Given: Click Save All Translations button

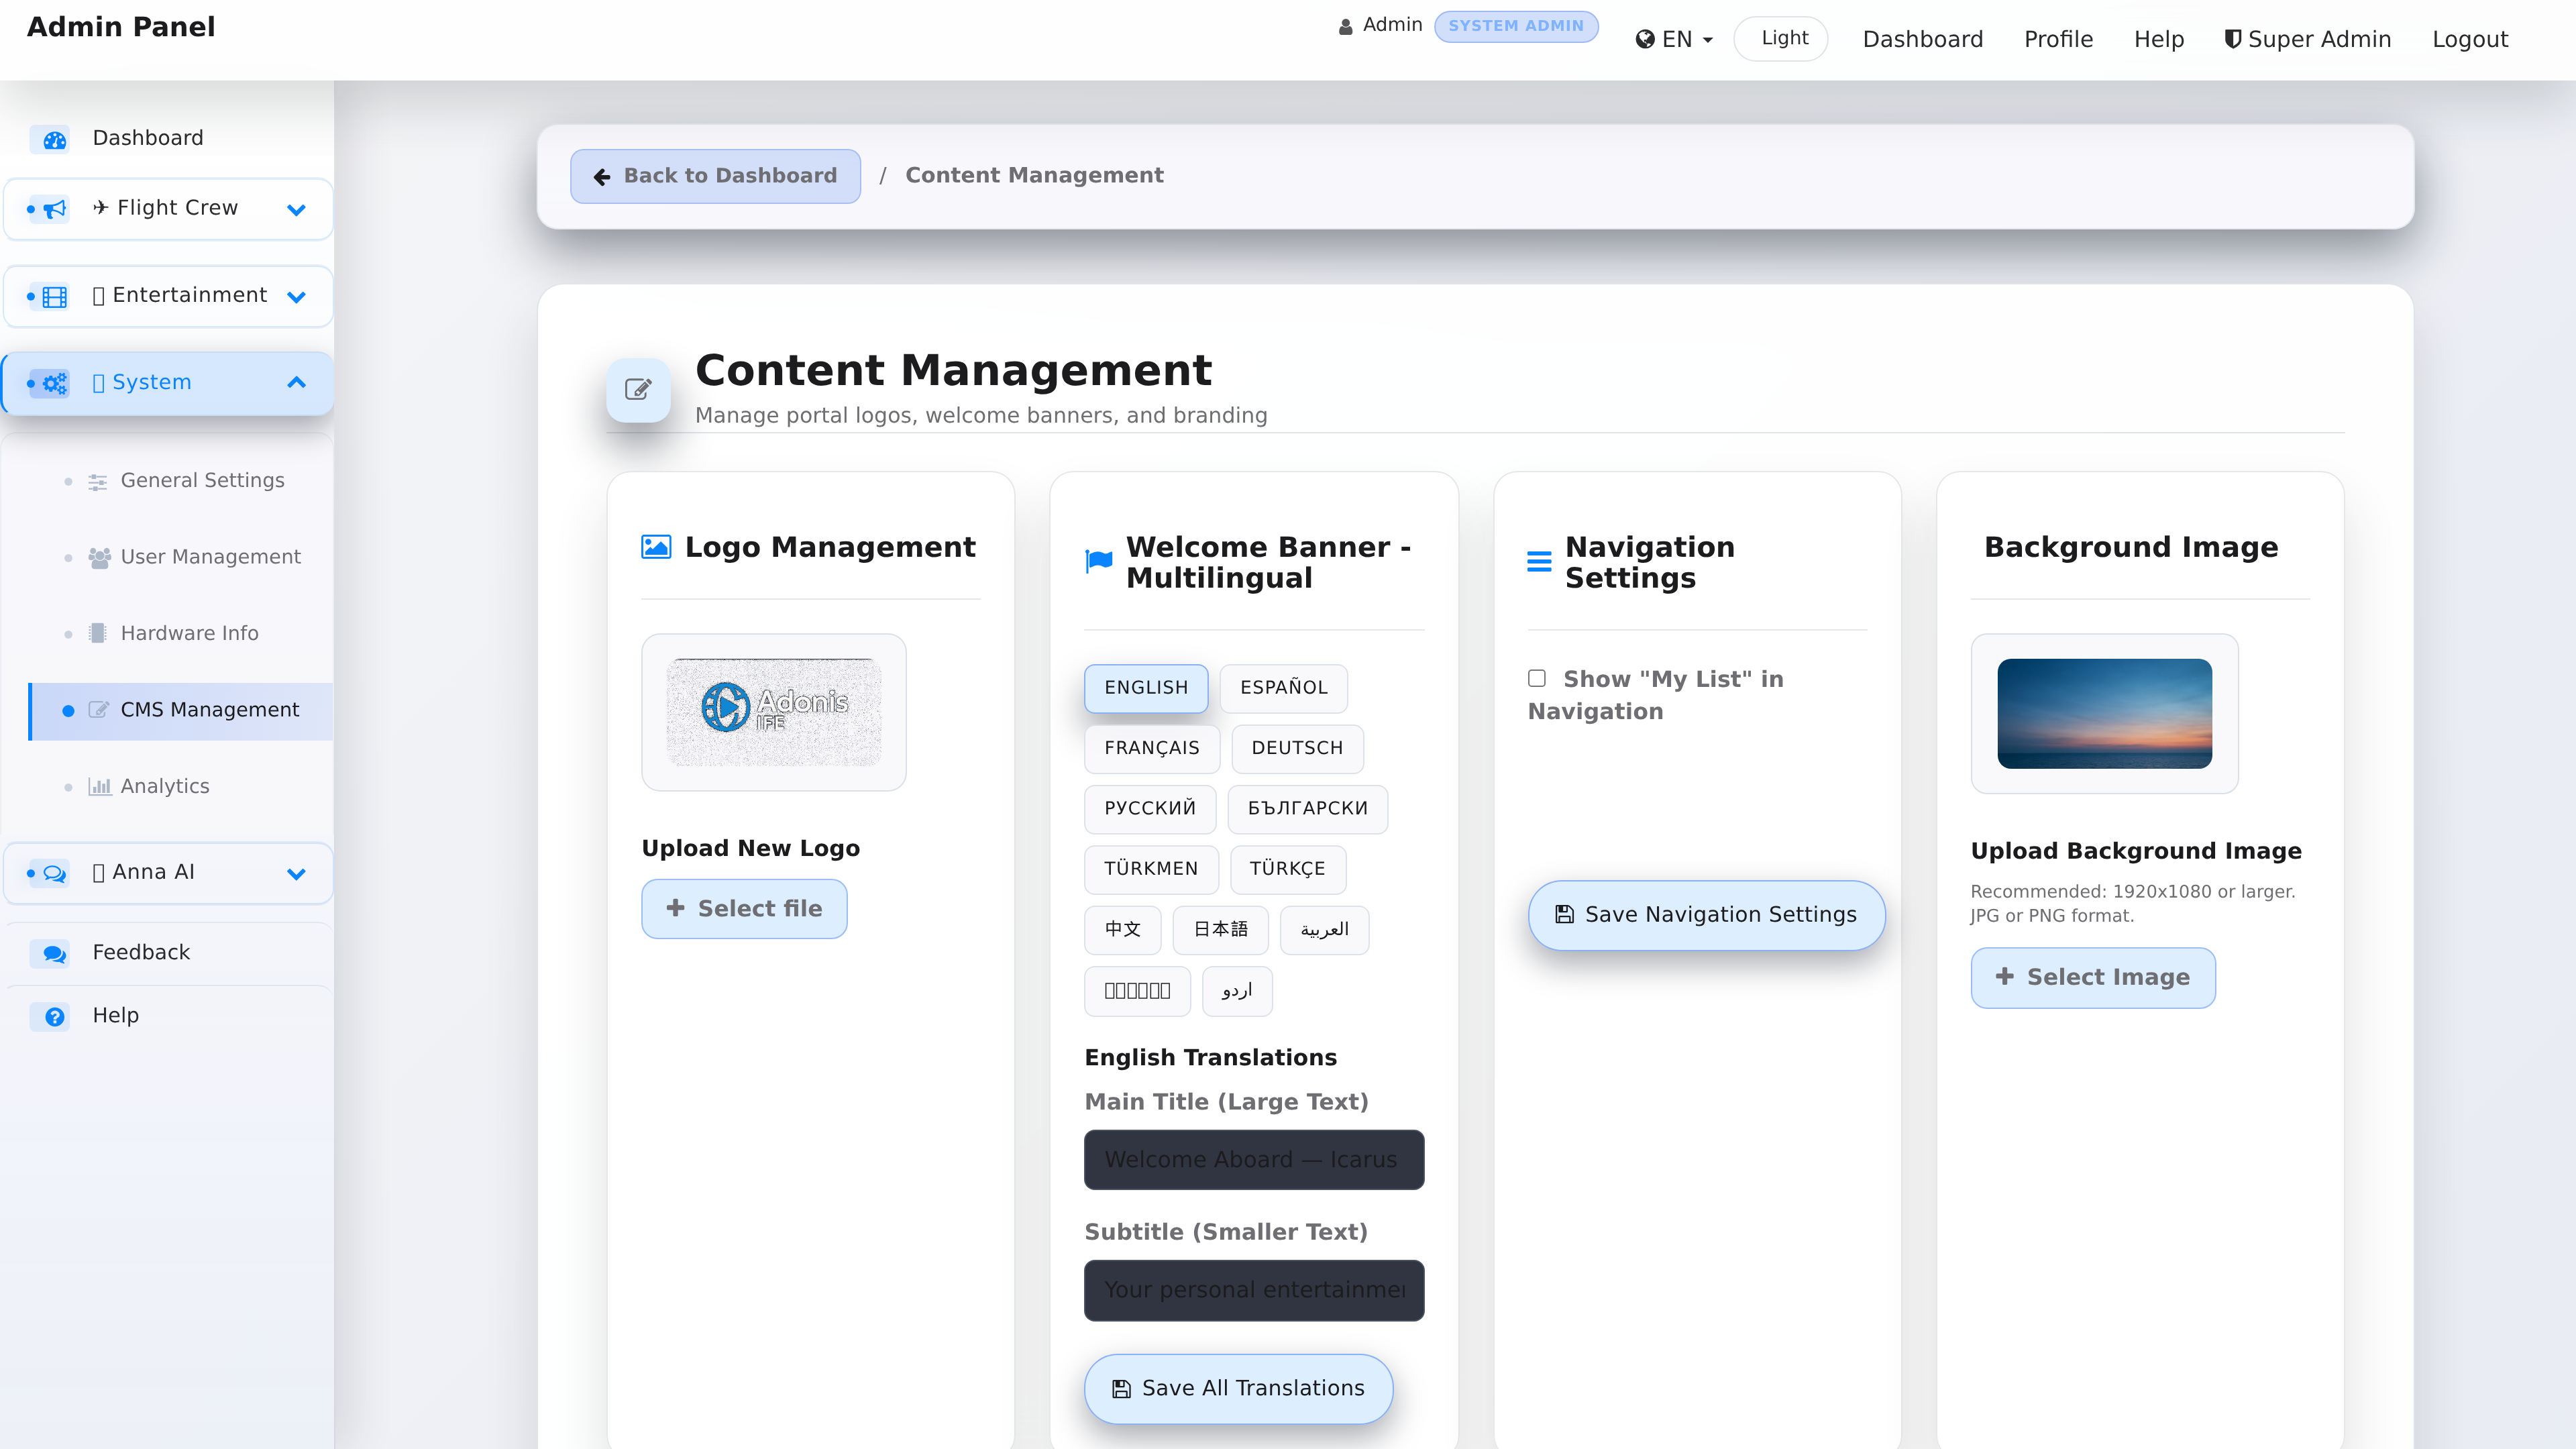Looking at the screenshot, I should (1238, 1389).
